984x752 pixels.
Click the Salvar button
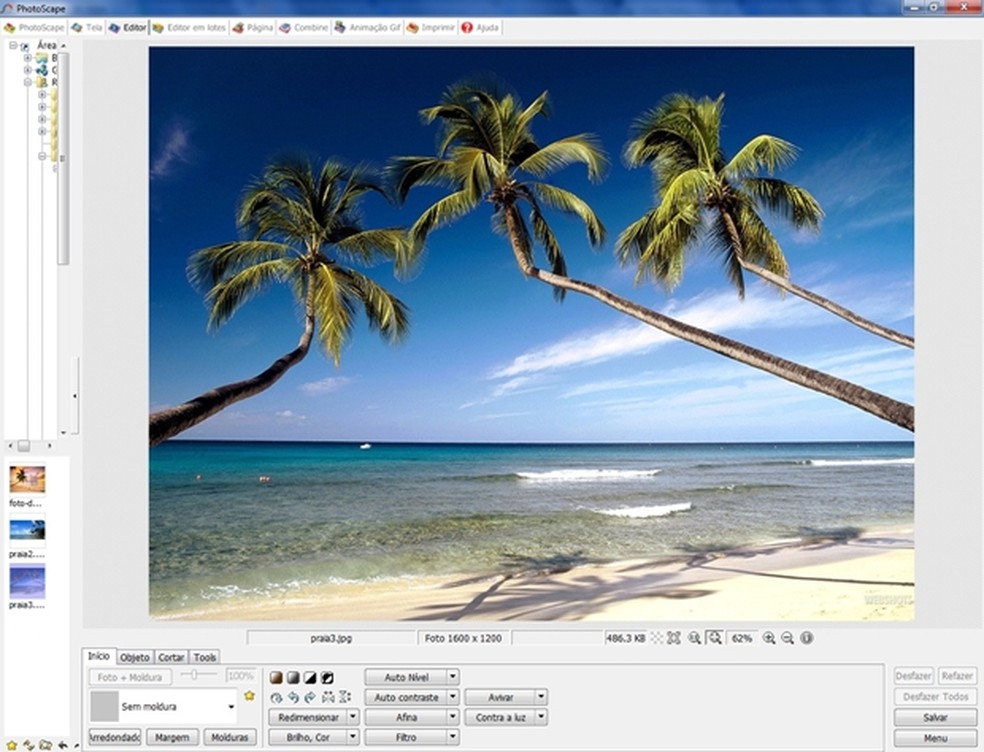(935, 717)
